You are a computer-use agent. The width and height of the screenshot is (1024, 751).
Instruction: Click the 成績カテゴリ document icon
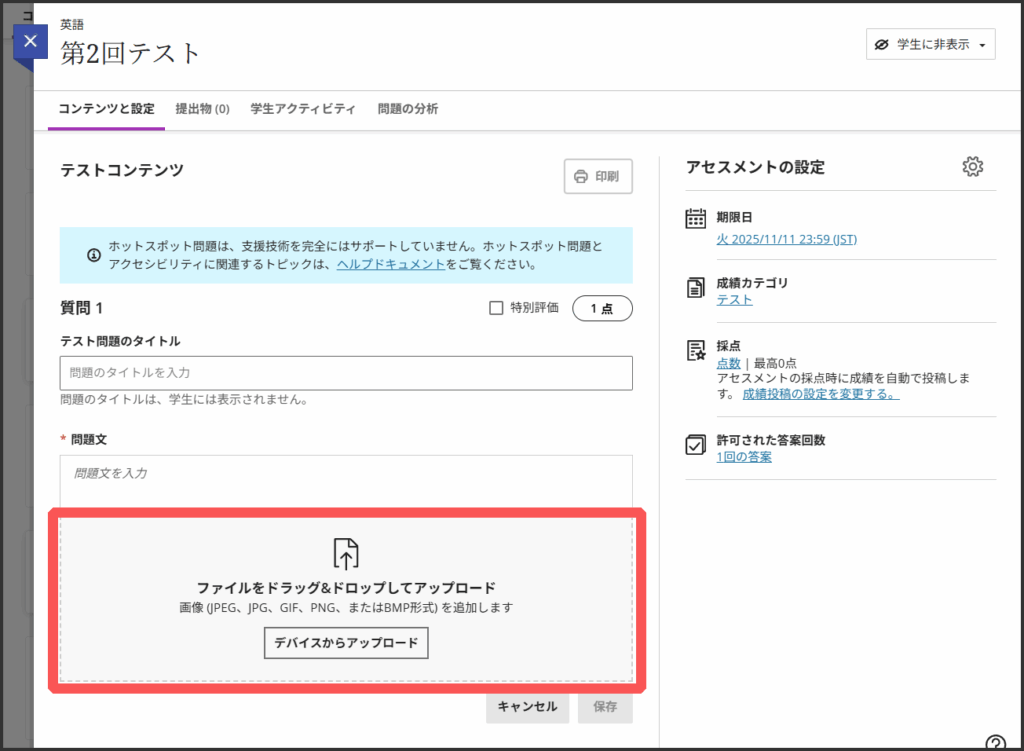696,288
